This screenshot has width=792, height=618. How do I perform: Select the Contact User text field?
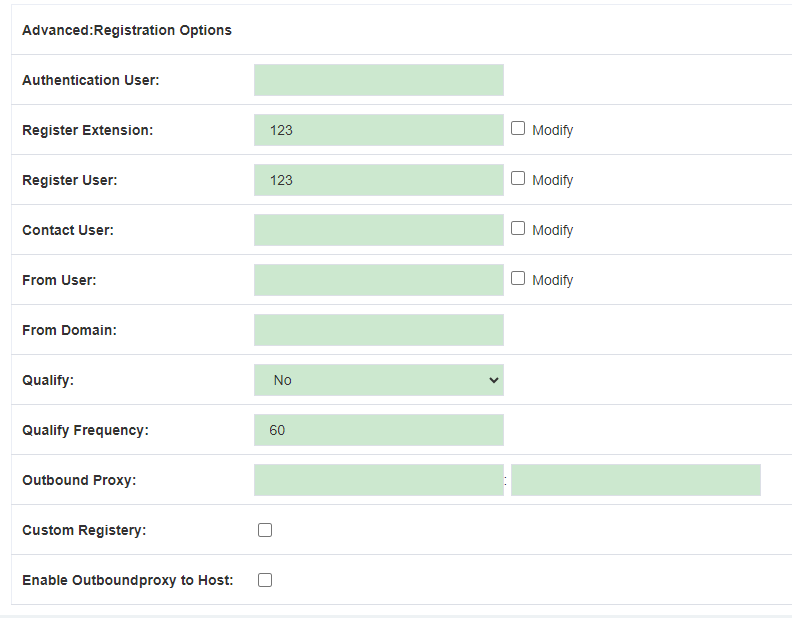(x=379, y=230)
